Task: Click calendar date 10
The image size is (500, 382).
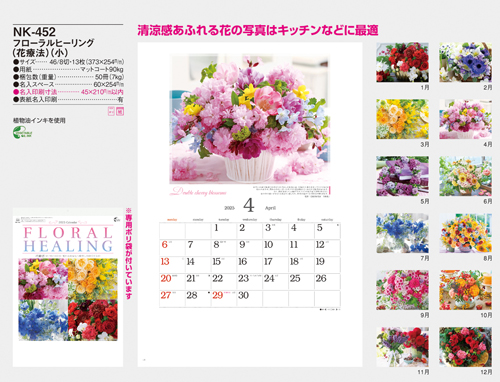Action: 268,245
